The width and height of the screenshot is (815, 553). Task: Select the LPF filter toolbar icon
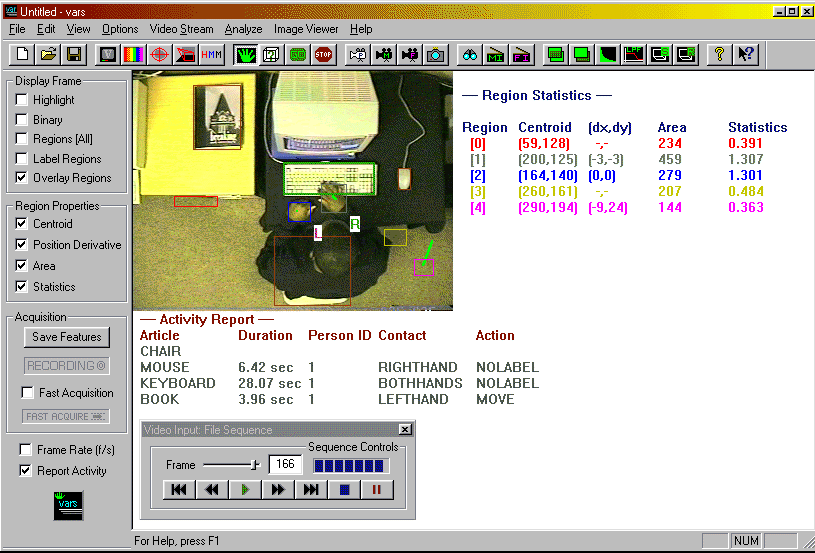tap(633, 54)
